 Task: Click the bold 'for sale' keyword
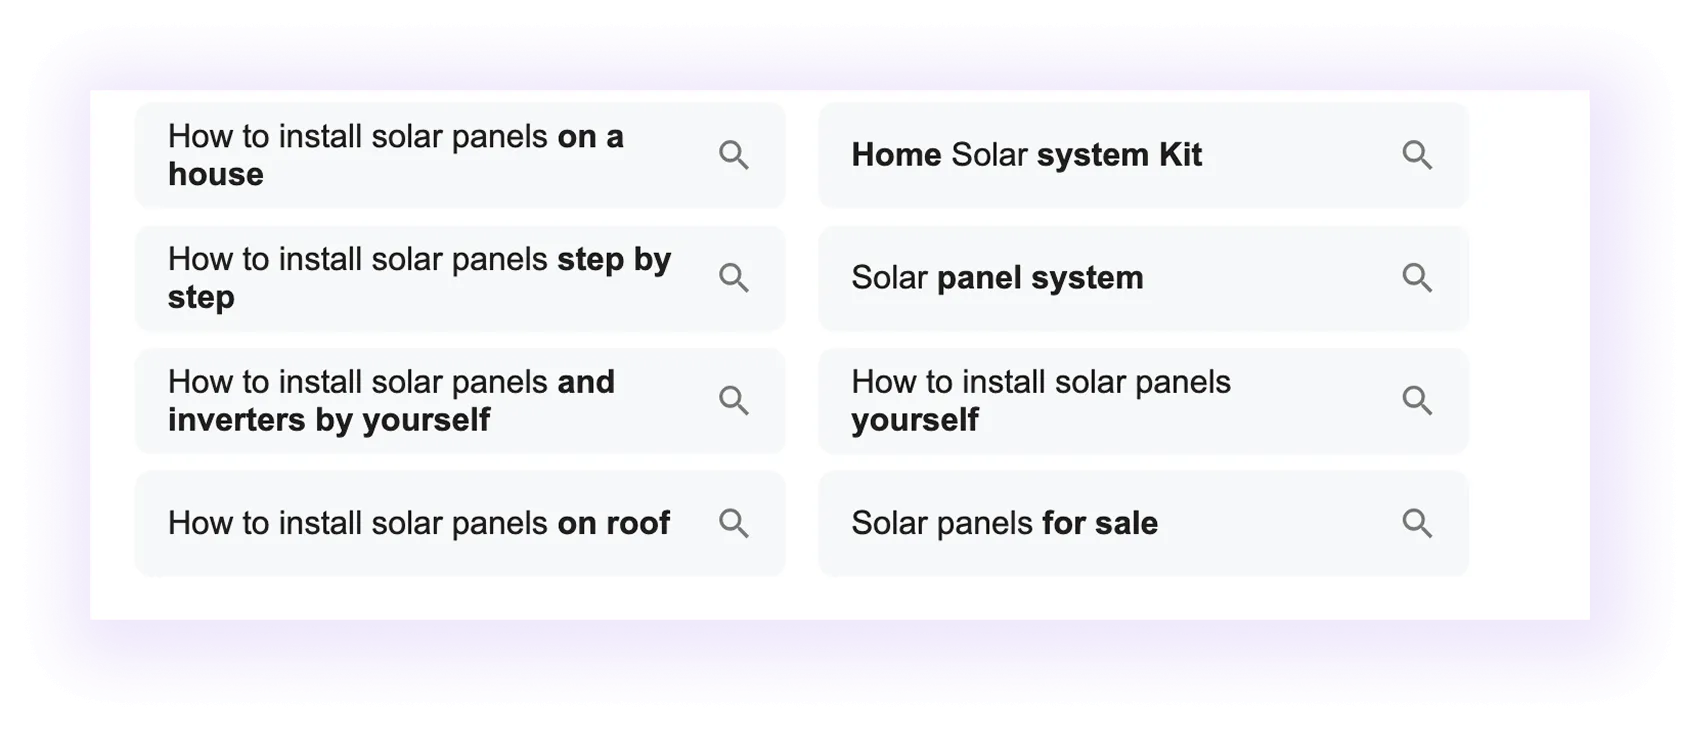1102,523
